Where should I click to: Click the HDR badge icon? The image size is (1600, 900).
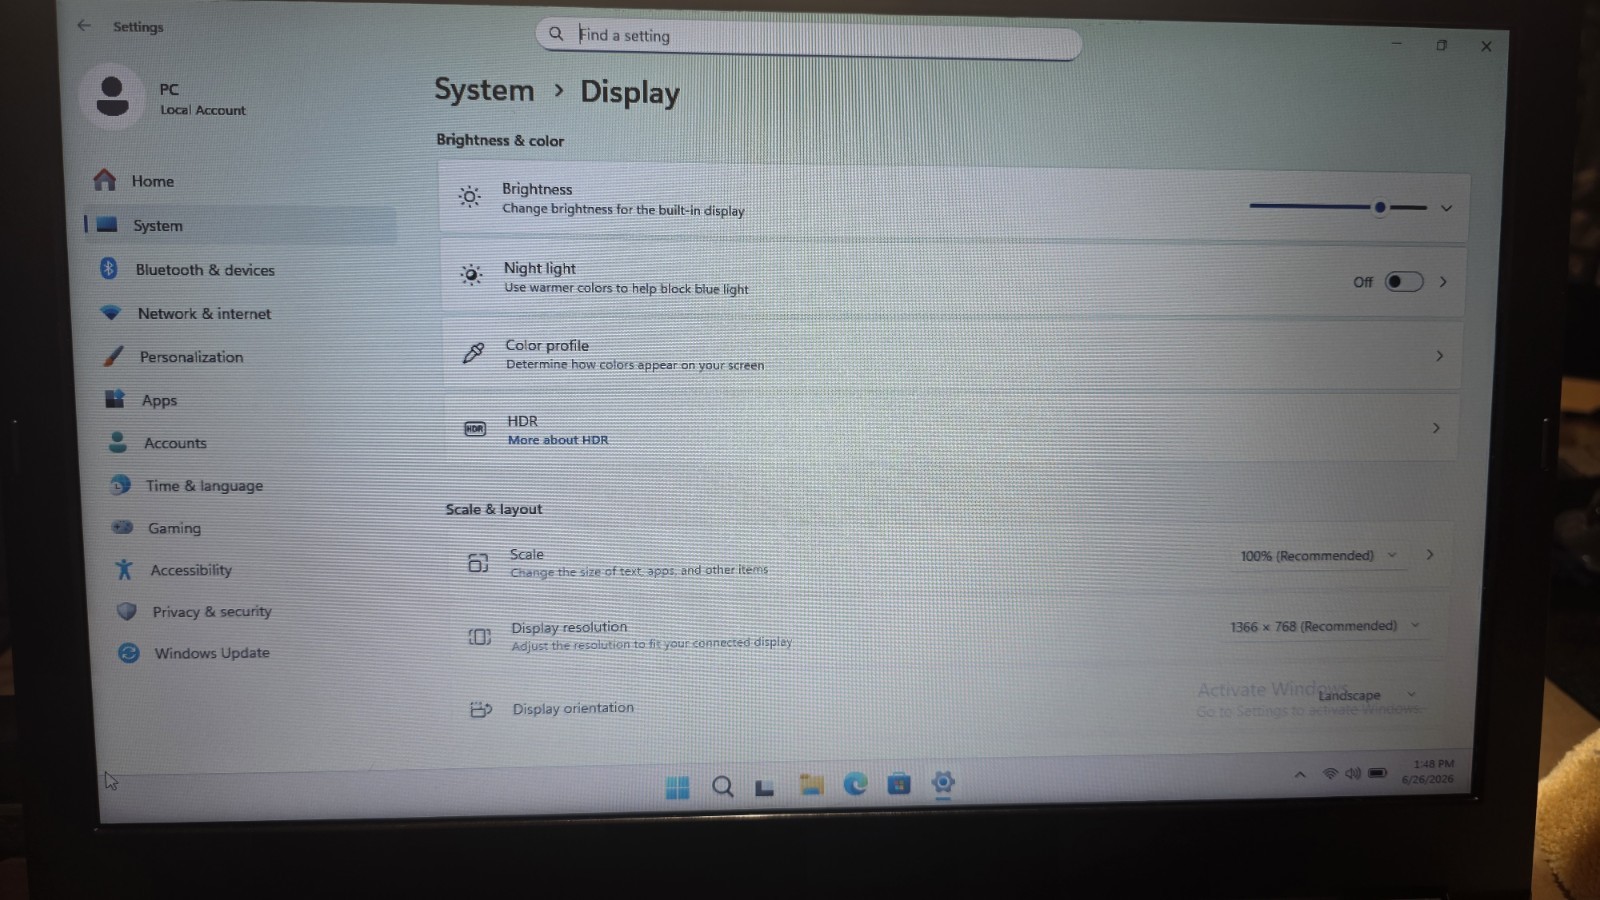point(475,429)
